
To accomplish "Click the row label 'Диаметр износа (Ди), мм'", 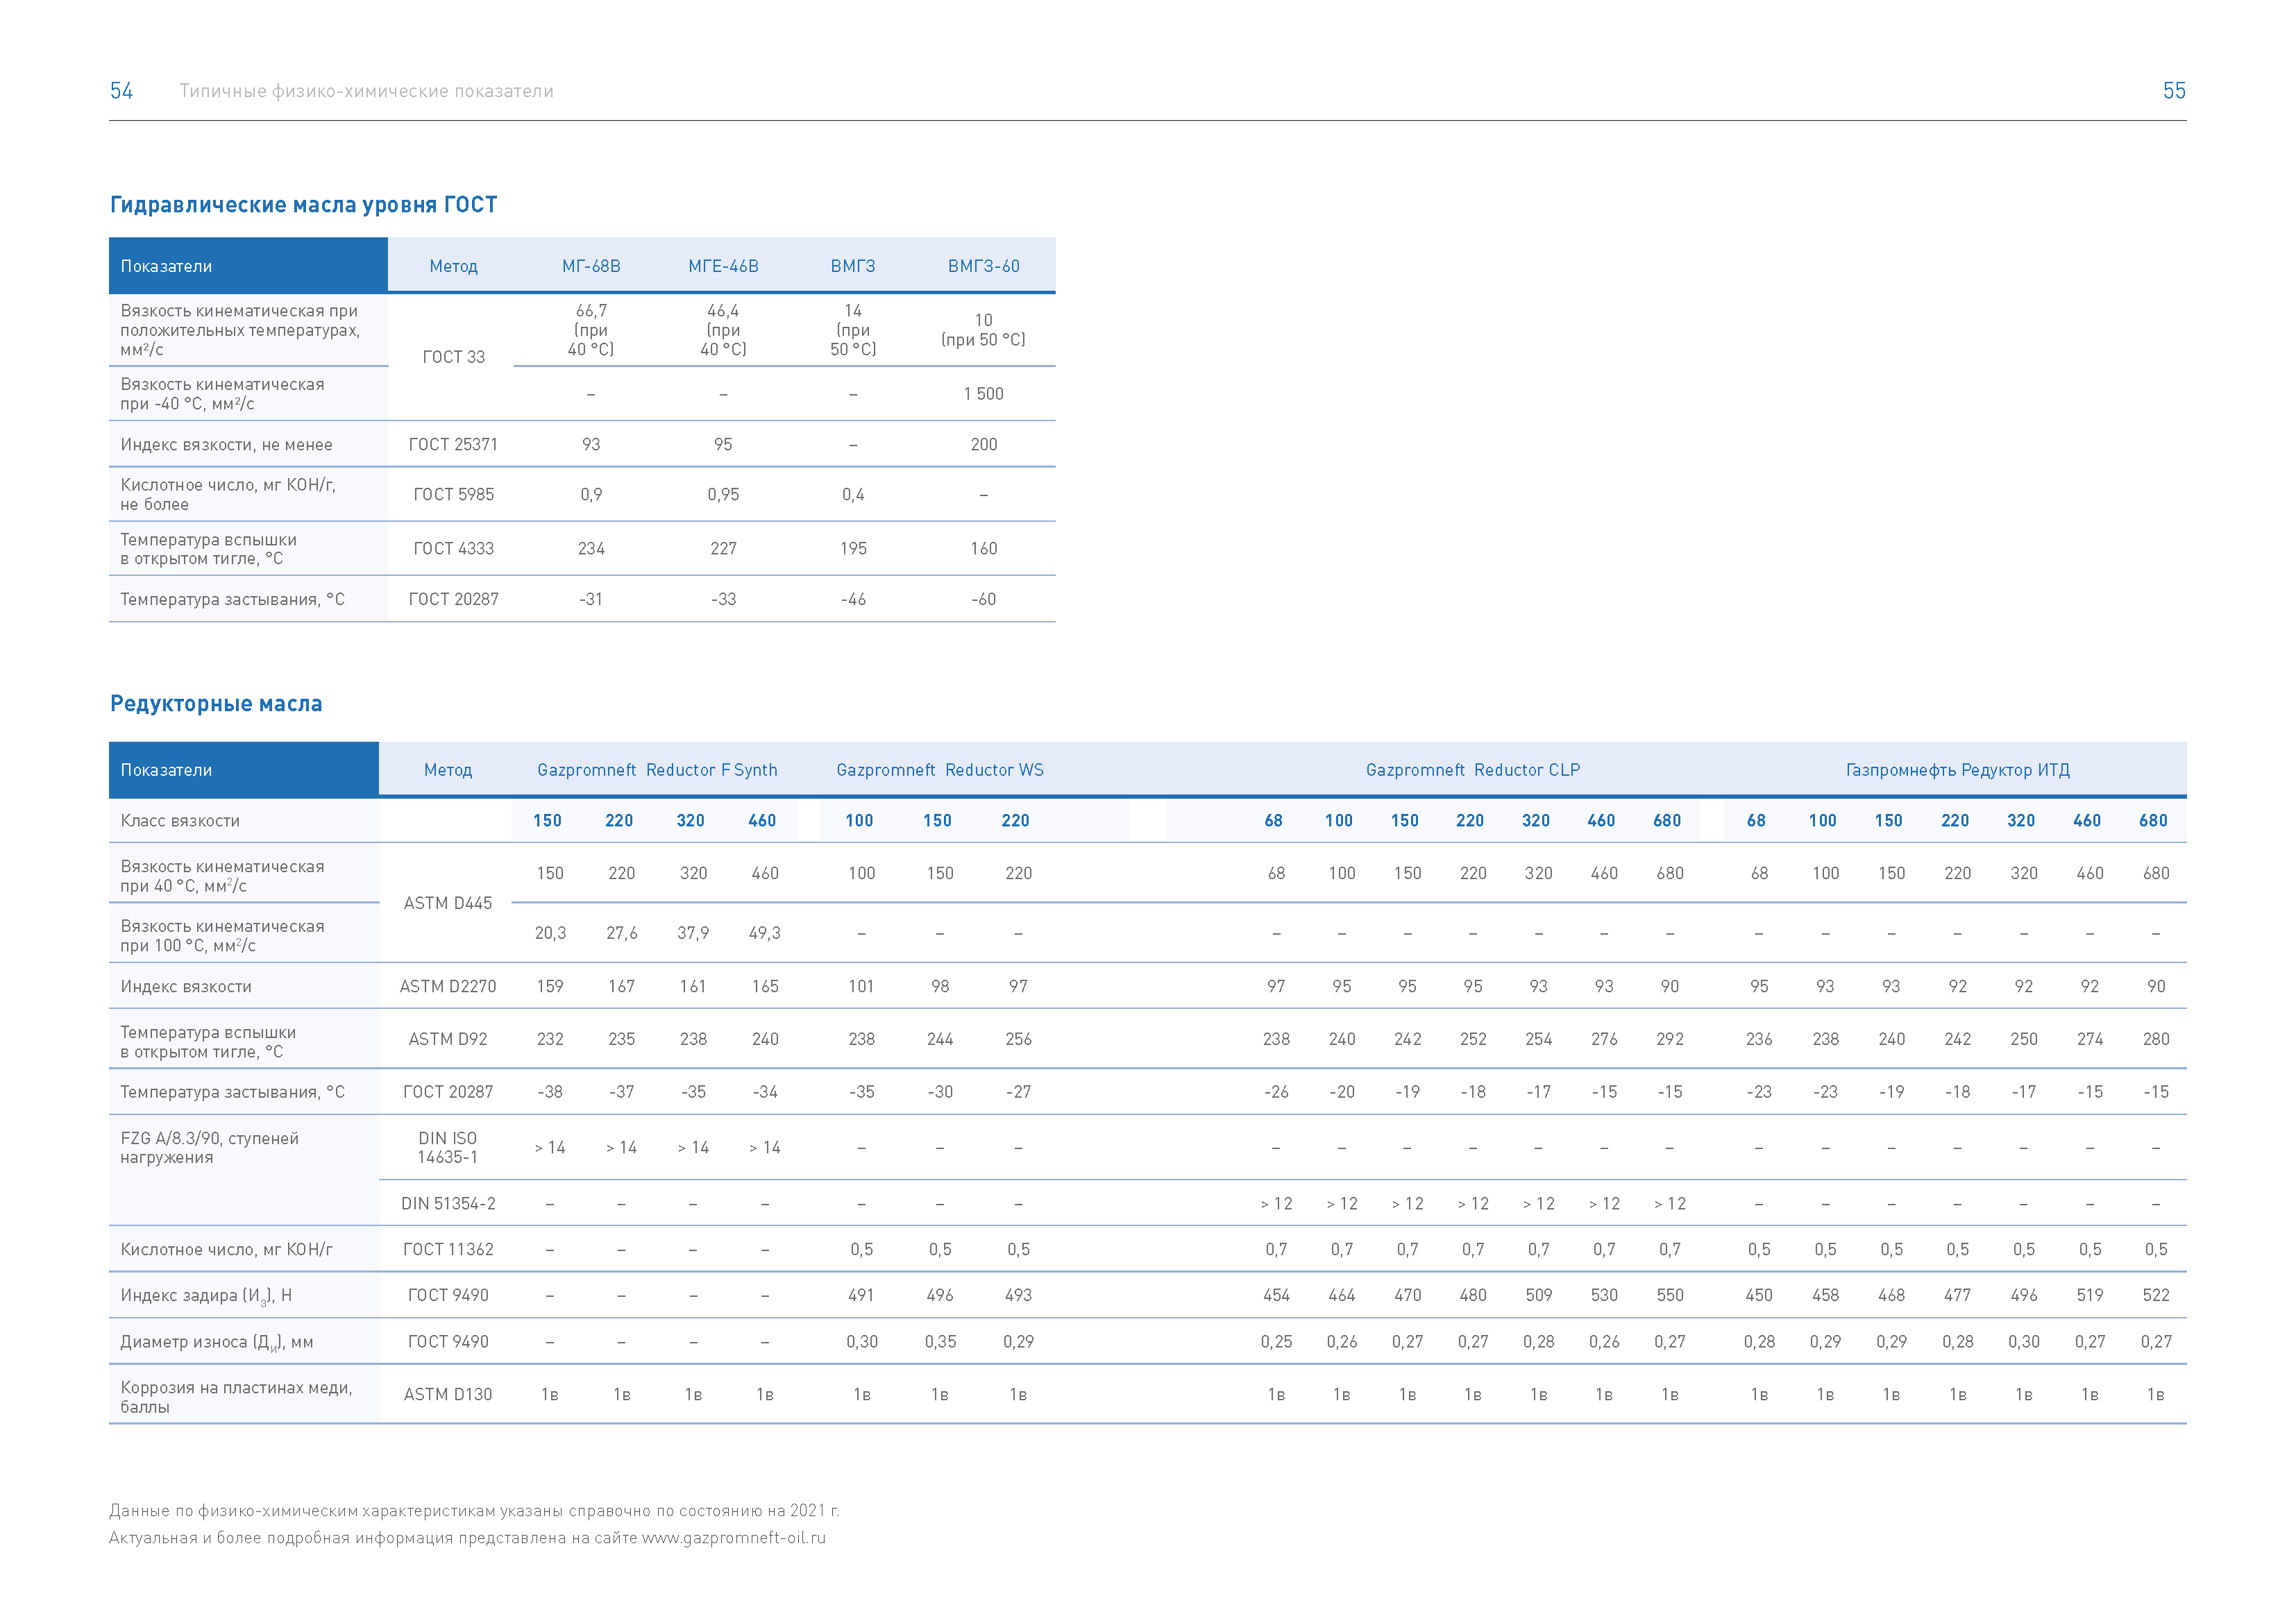I will pyautogui.click(x=217, y=1343).
